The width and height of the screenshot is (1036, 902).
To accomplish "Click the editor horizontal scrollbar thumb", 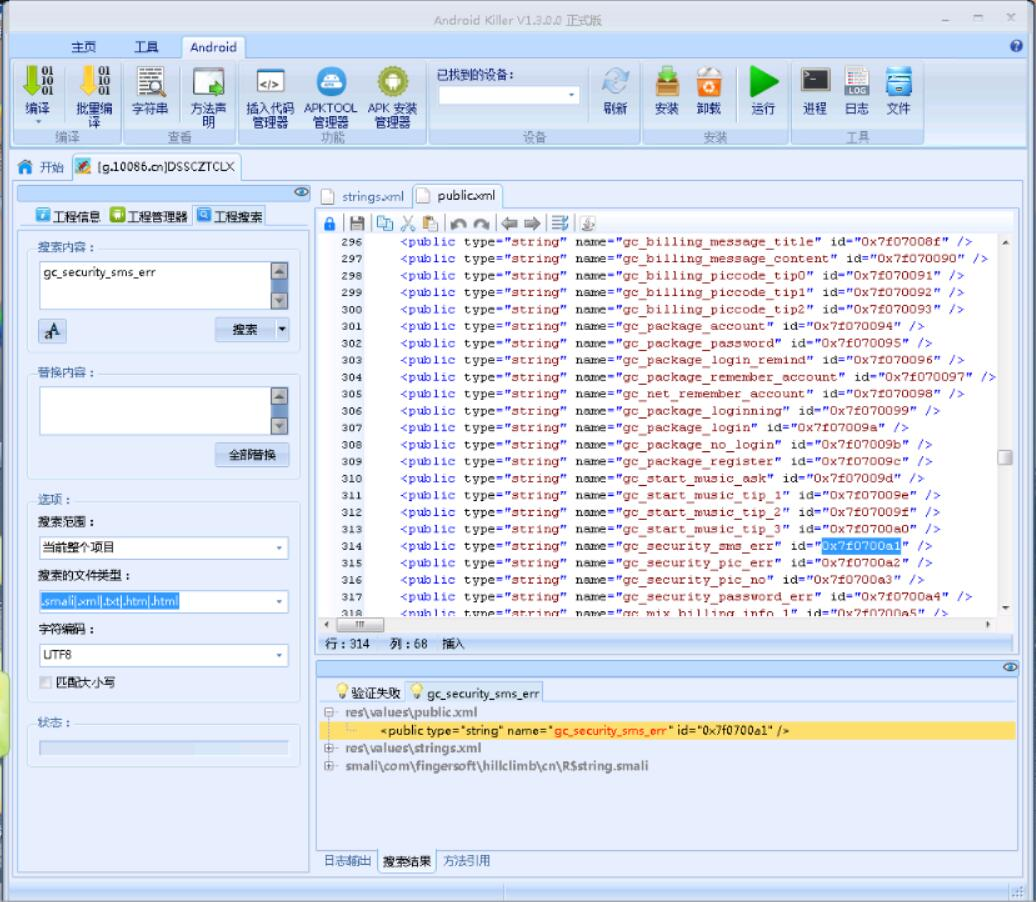I will (x=360, y=624).
